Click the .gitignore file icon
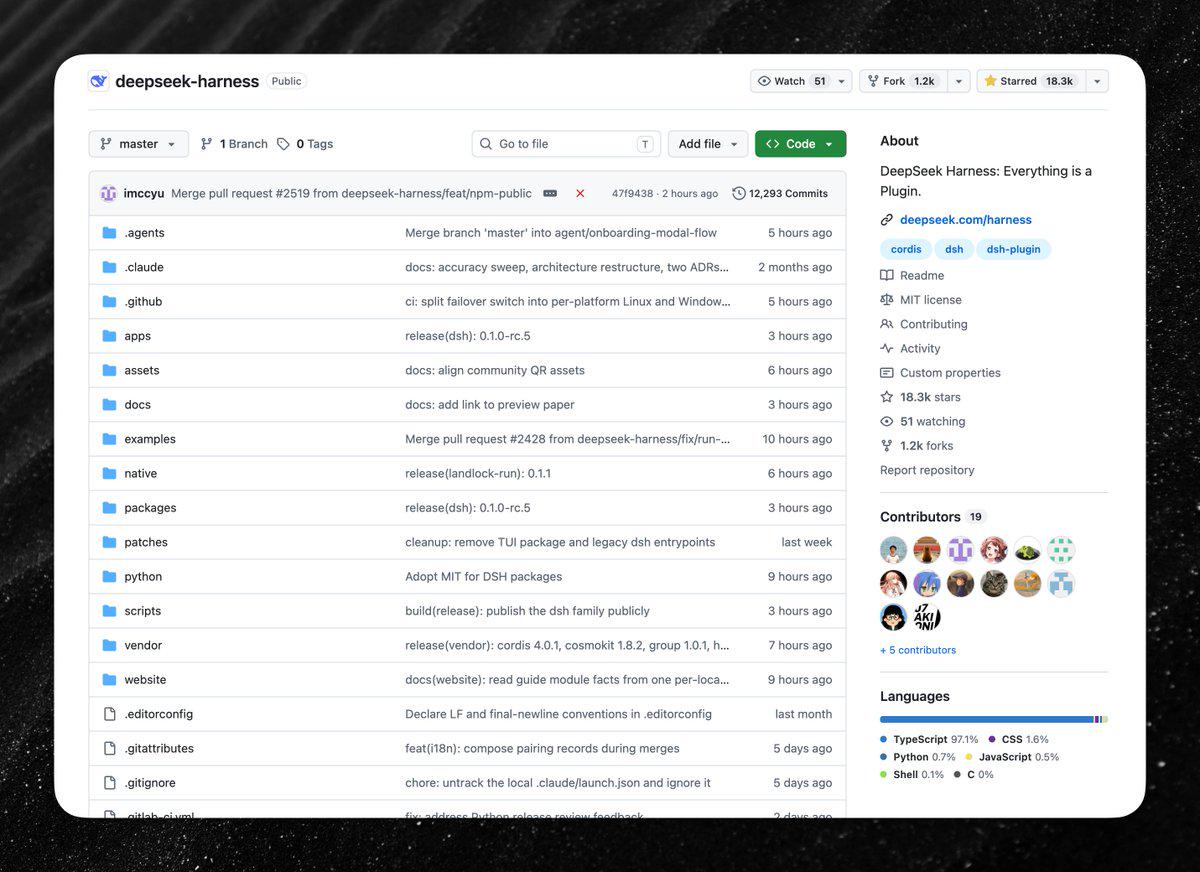 (110, 783)
